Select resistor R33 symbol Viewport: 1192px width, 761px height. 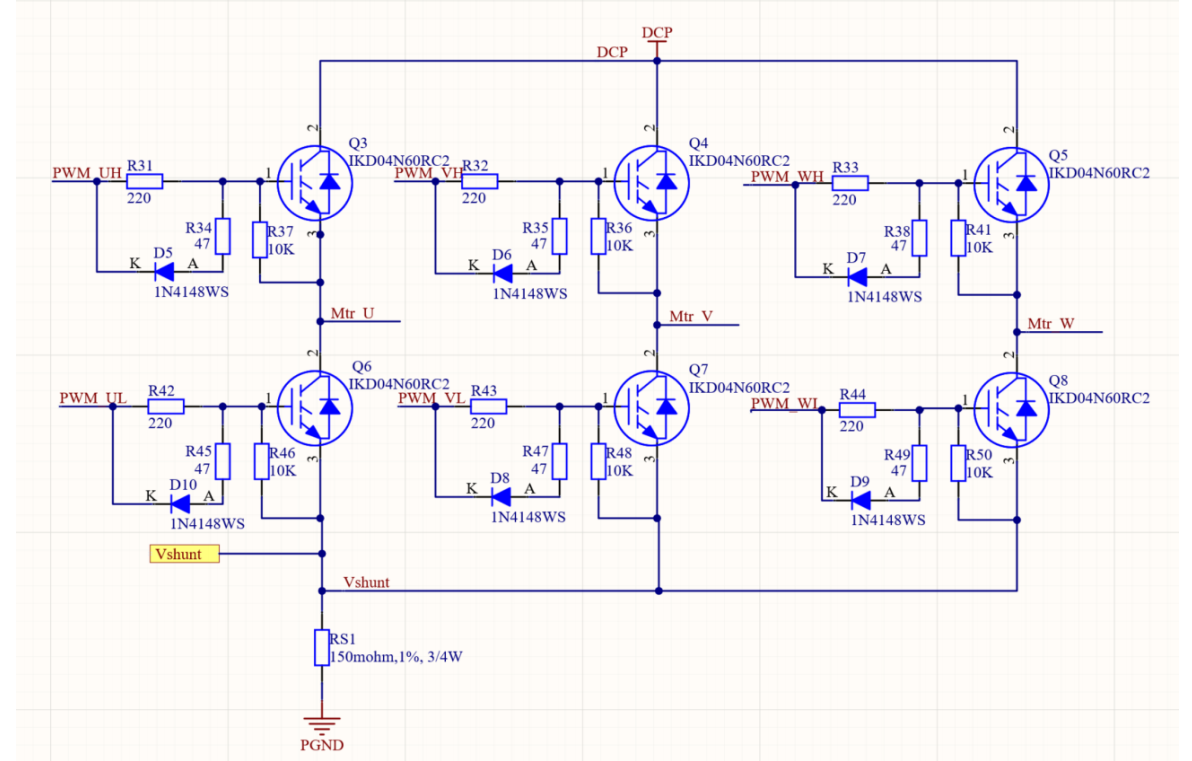850,182
